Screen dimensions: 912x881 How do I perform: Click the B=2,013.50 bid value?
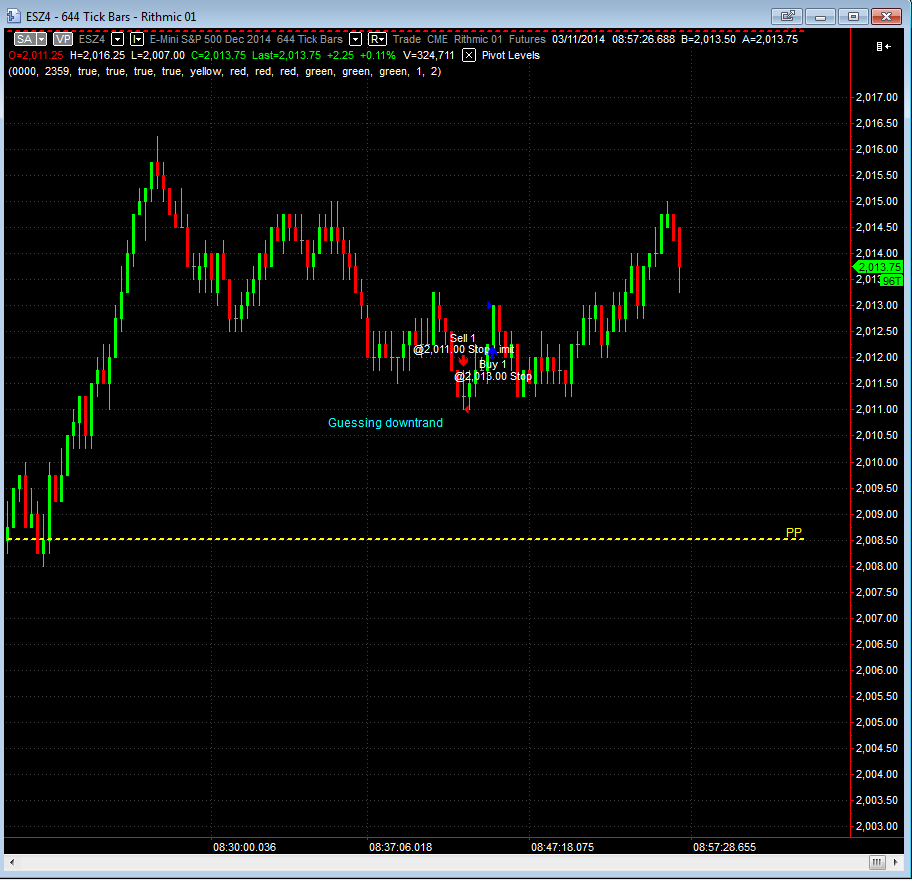pyautogui.click(x=708, y=39)
